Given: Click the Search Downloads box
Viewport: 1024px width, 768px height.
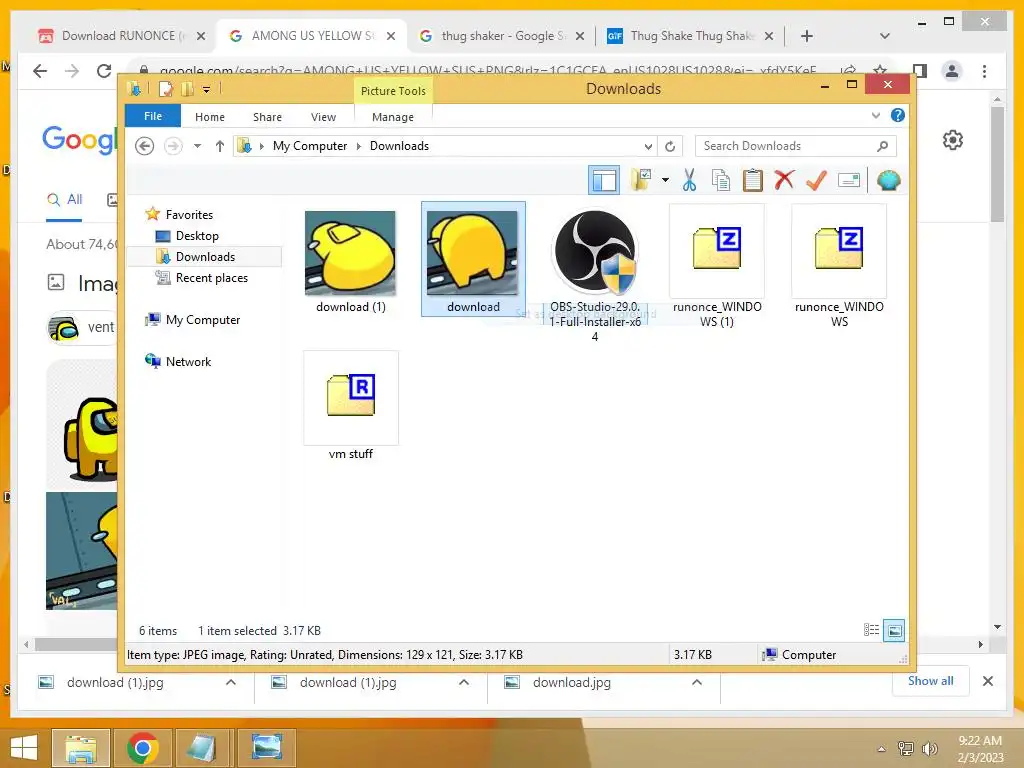Looking at the screenshot, I should (795, 146).
